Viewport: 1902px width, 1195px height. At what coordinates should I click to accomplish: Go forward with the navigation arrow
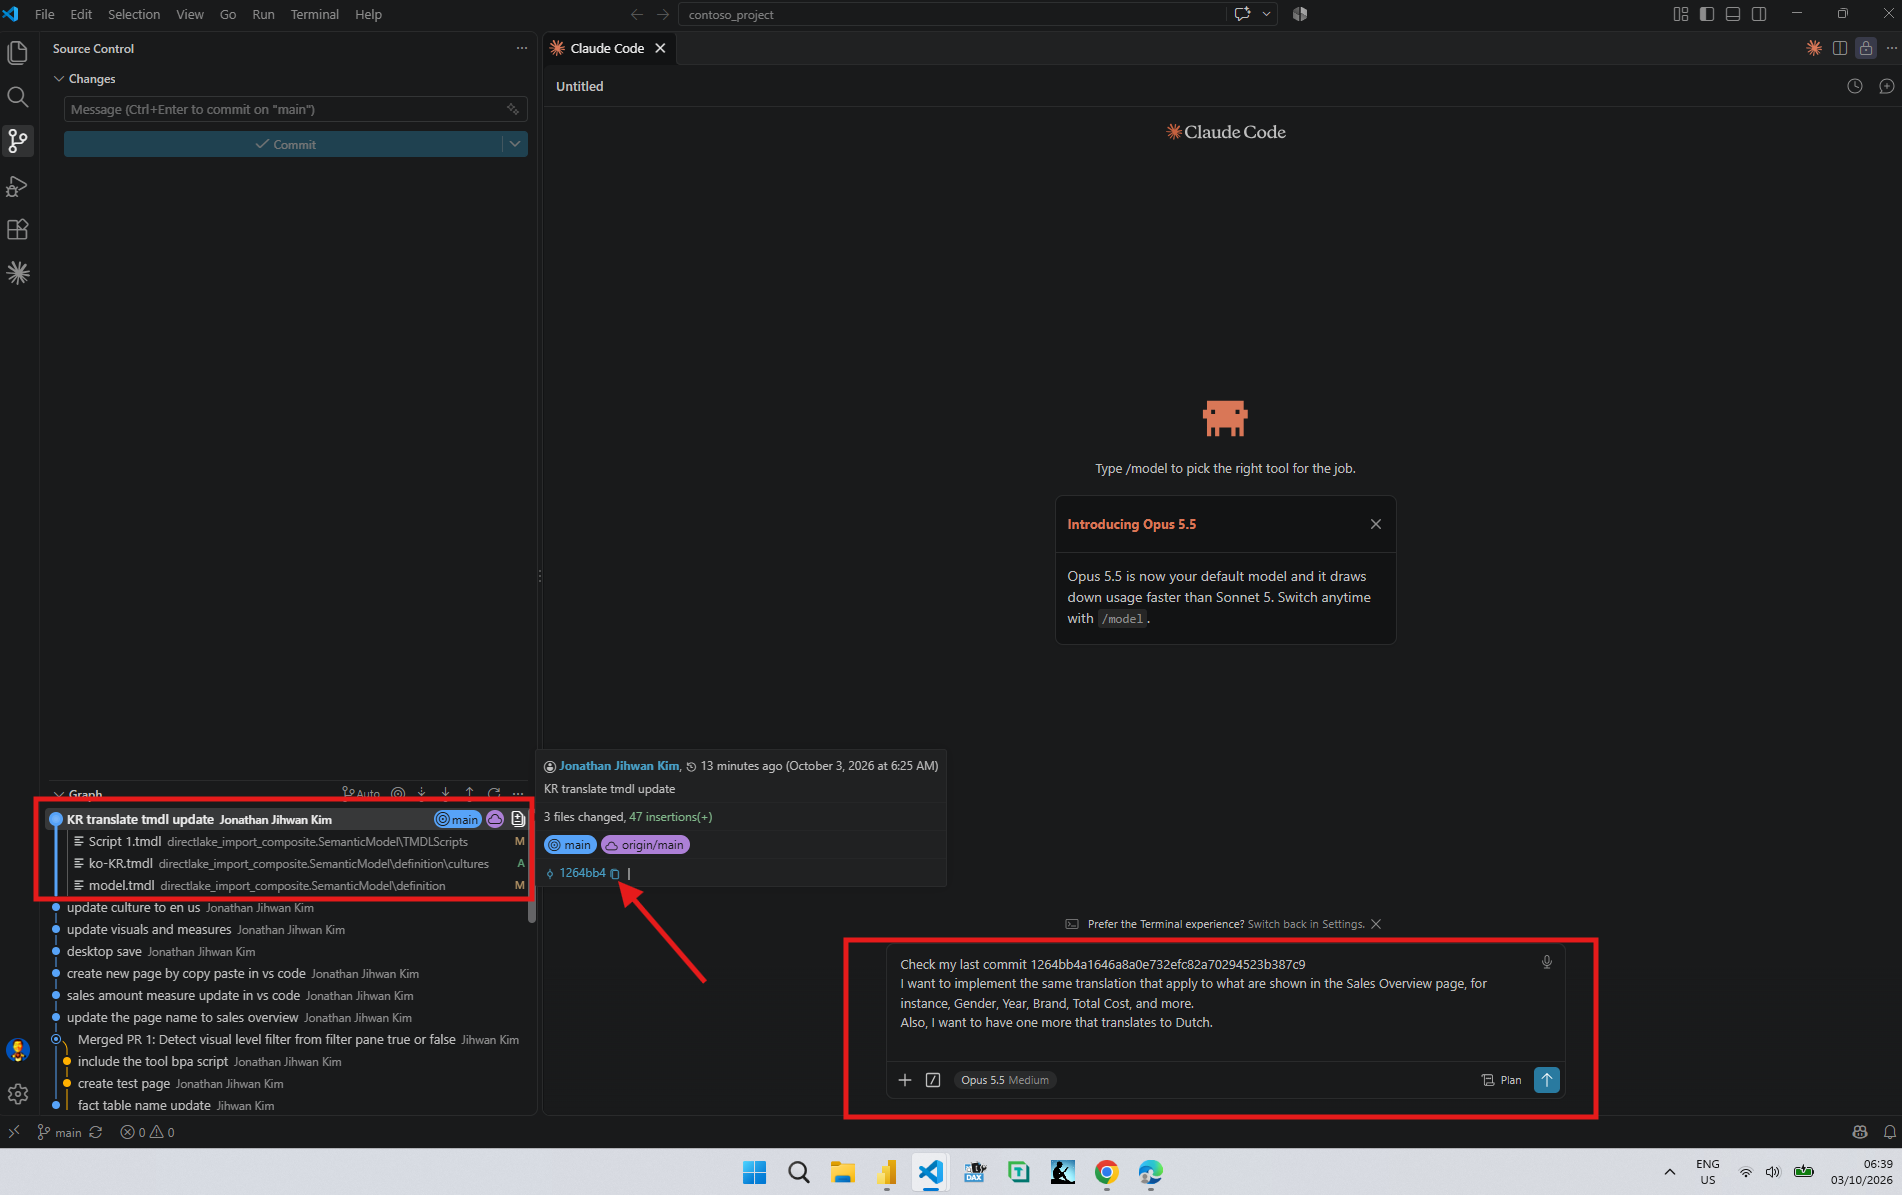[x=663, y=14]
